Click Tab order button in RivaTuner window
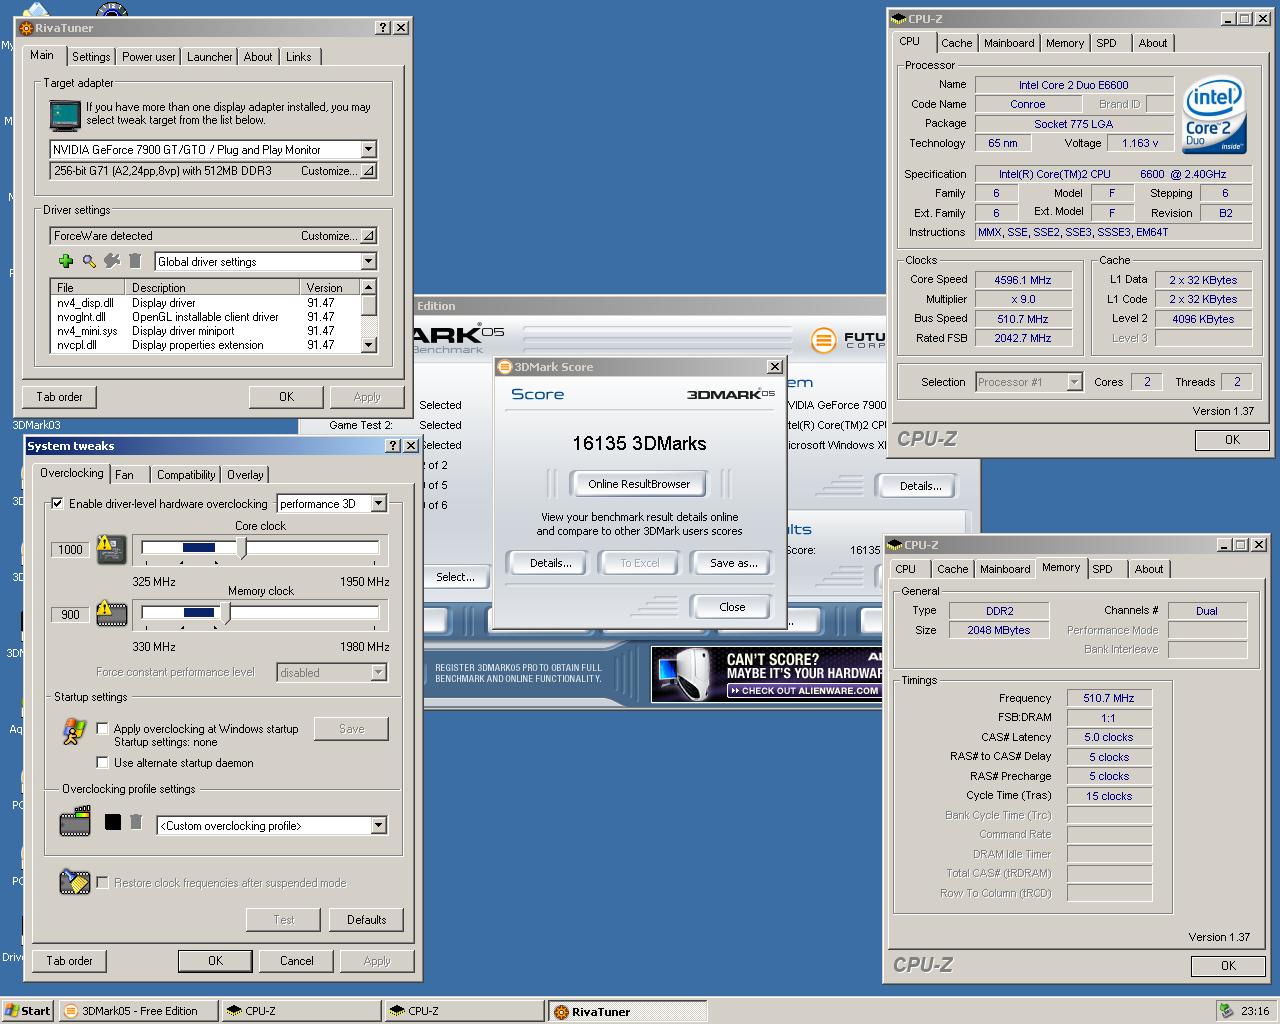 [59, 397]
